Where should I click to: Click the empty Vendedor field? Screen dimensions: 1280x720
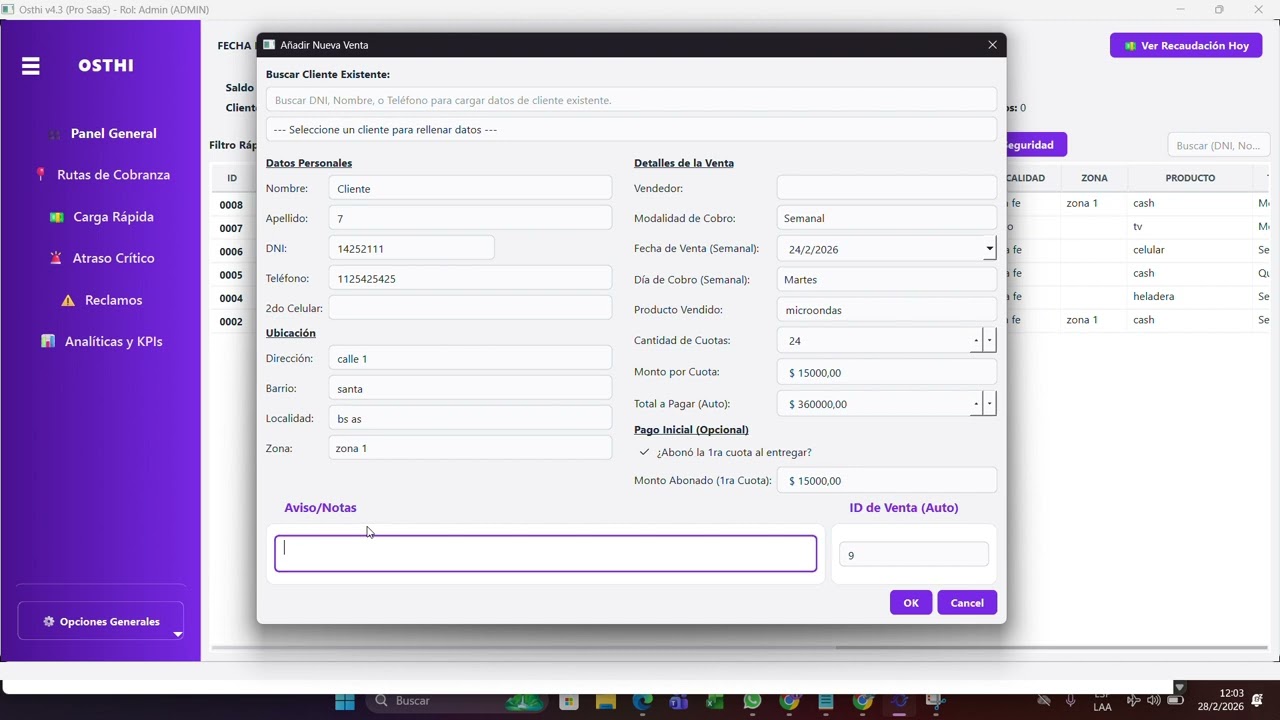(x=886, y=188)
